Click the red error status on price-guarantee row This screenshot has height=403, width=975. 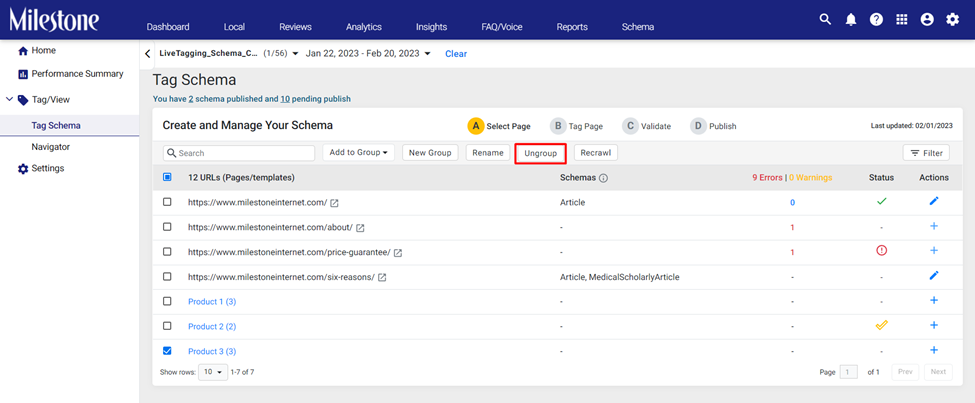point(881,251)
